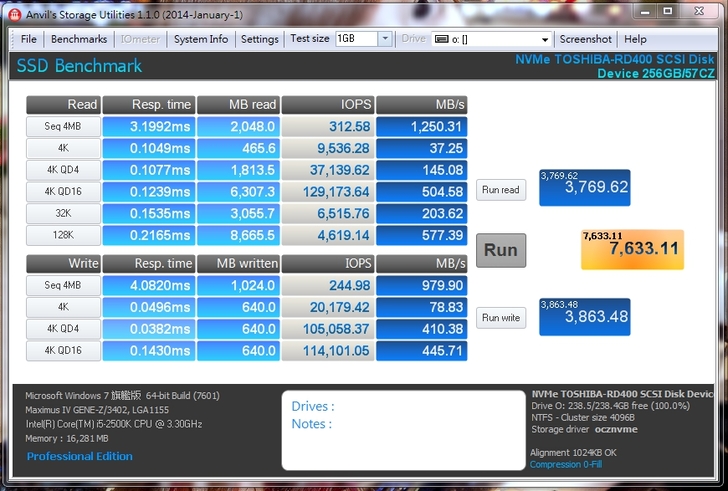Click the Intel Core i5-2500K CPU text

click(113, 424)
